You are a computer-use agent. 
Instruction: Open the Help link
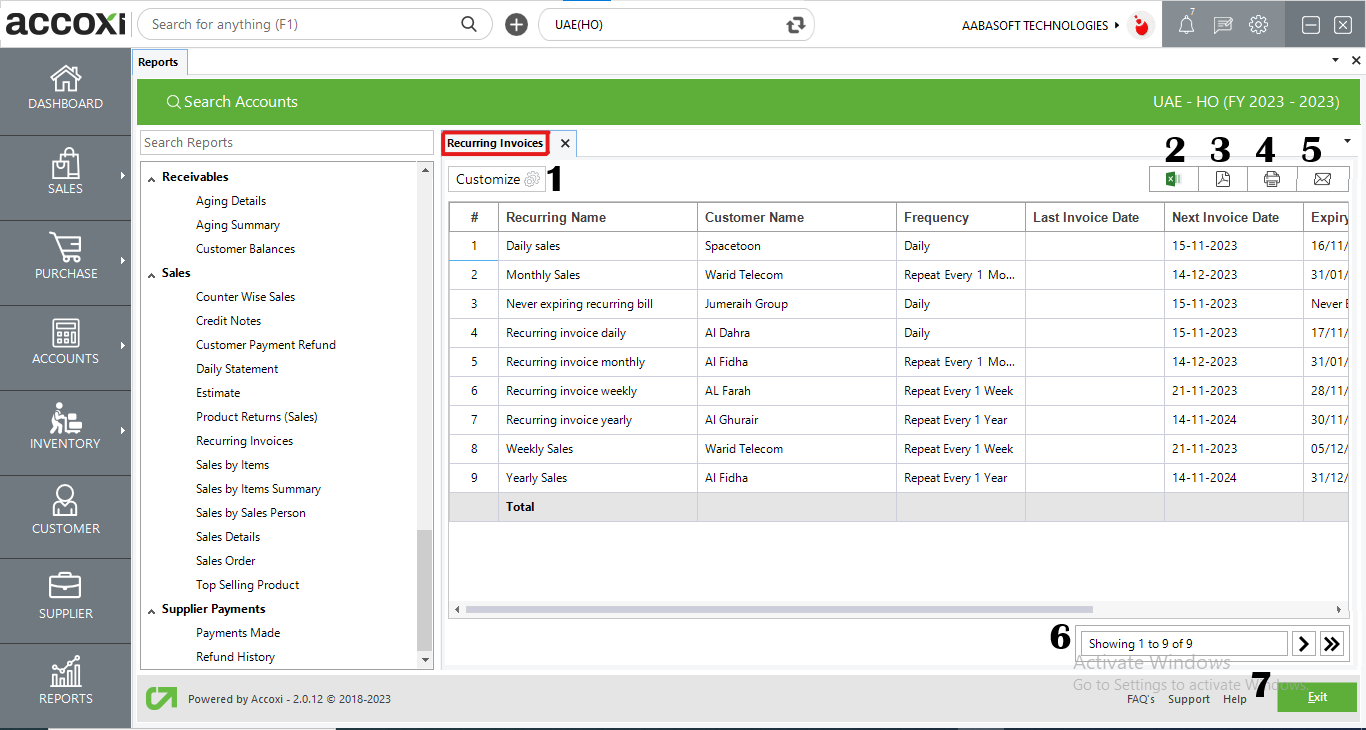(x=1234, y=699)
